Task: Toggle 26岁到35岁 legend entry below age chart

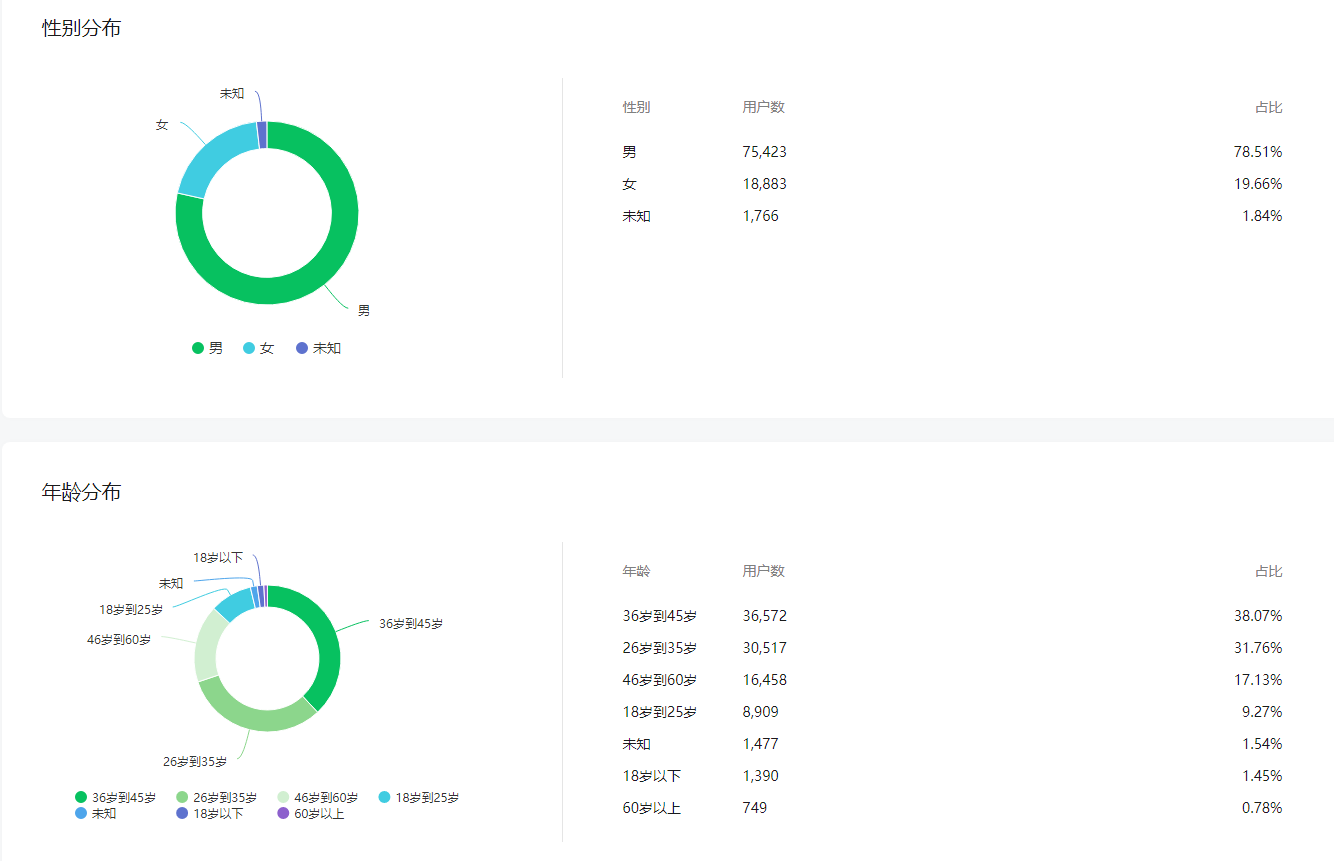Action: pos(217,798)
